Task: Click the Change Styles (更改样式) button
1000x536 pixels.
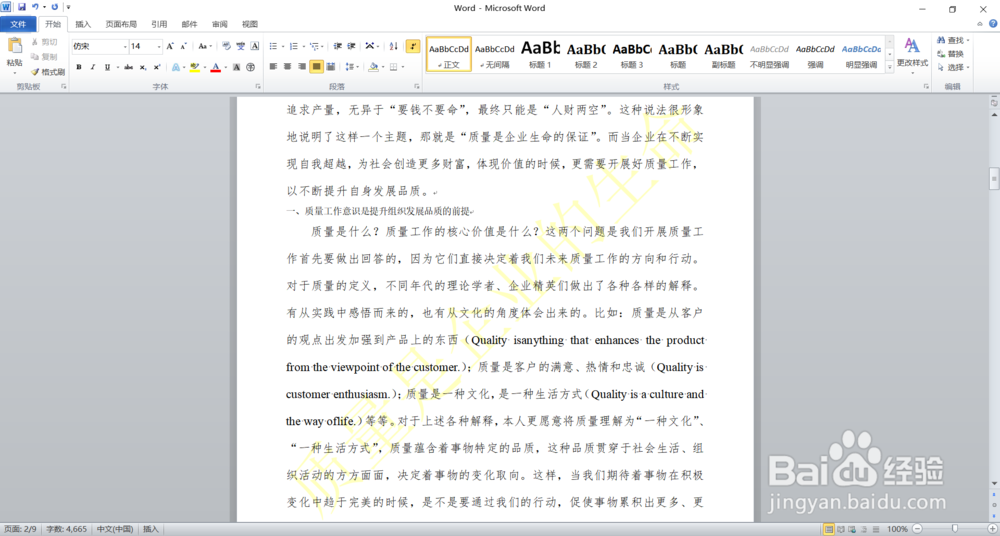Action: coord(912,54)
